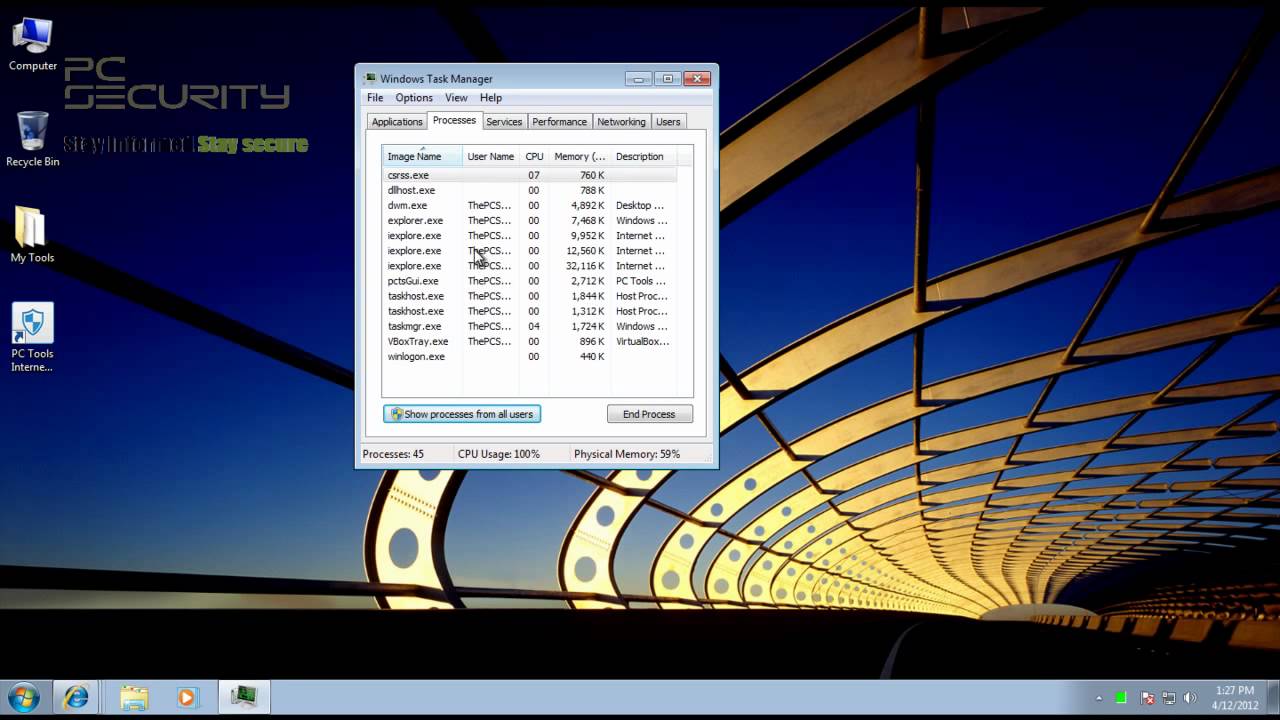1280x720 pixels.
Task: Click the green CPU meter tray icon
Action: pos(1121,698)
